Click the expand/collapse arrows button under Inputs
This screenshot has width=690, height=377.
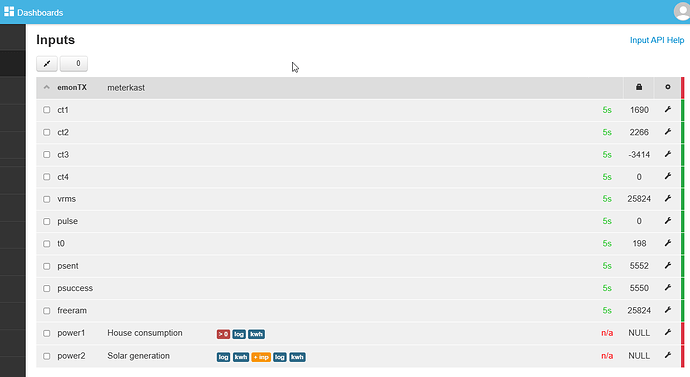[47, 64]
